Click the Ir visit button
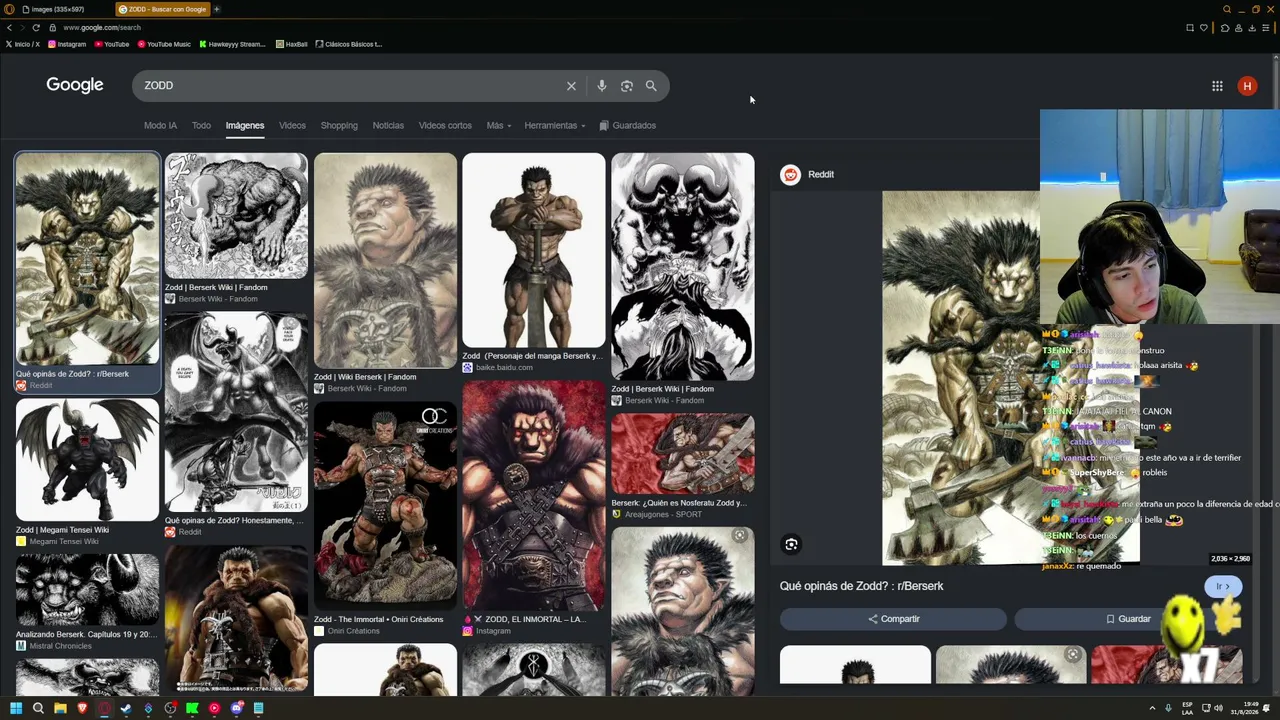Screen dimensions: 1280x720 (1222, 587)
